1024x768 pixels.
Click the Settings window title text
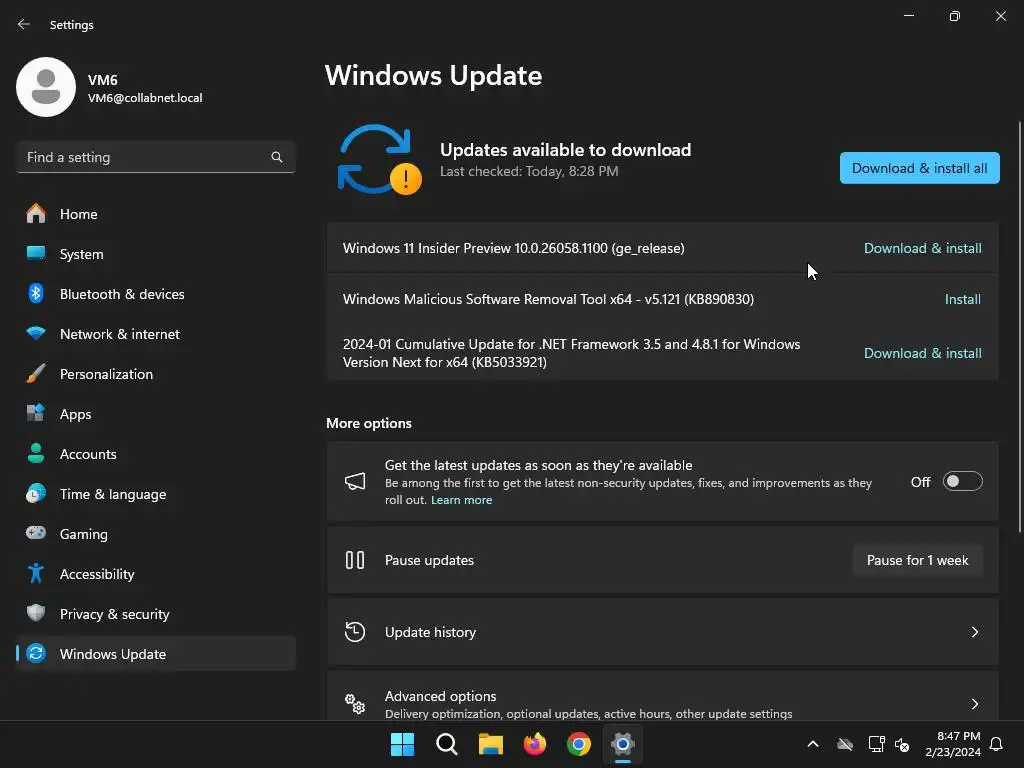72,25
